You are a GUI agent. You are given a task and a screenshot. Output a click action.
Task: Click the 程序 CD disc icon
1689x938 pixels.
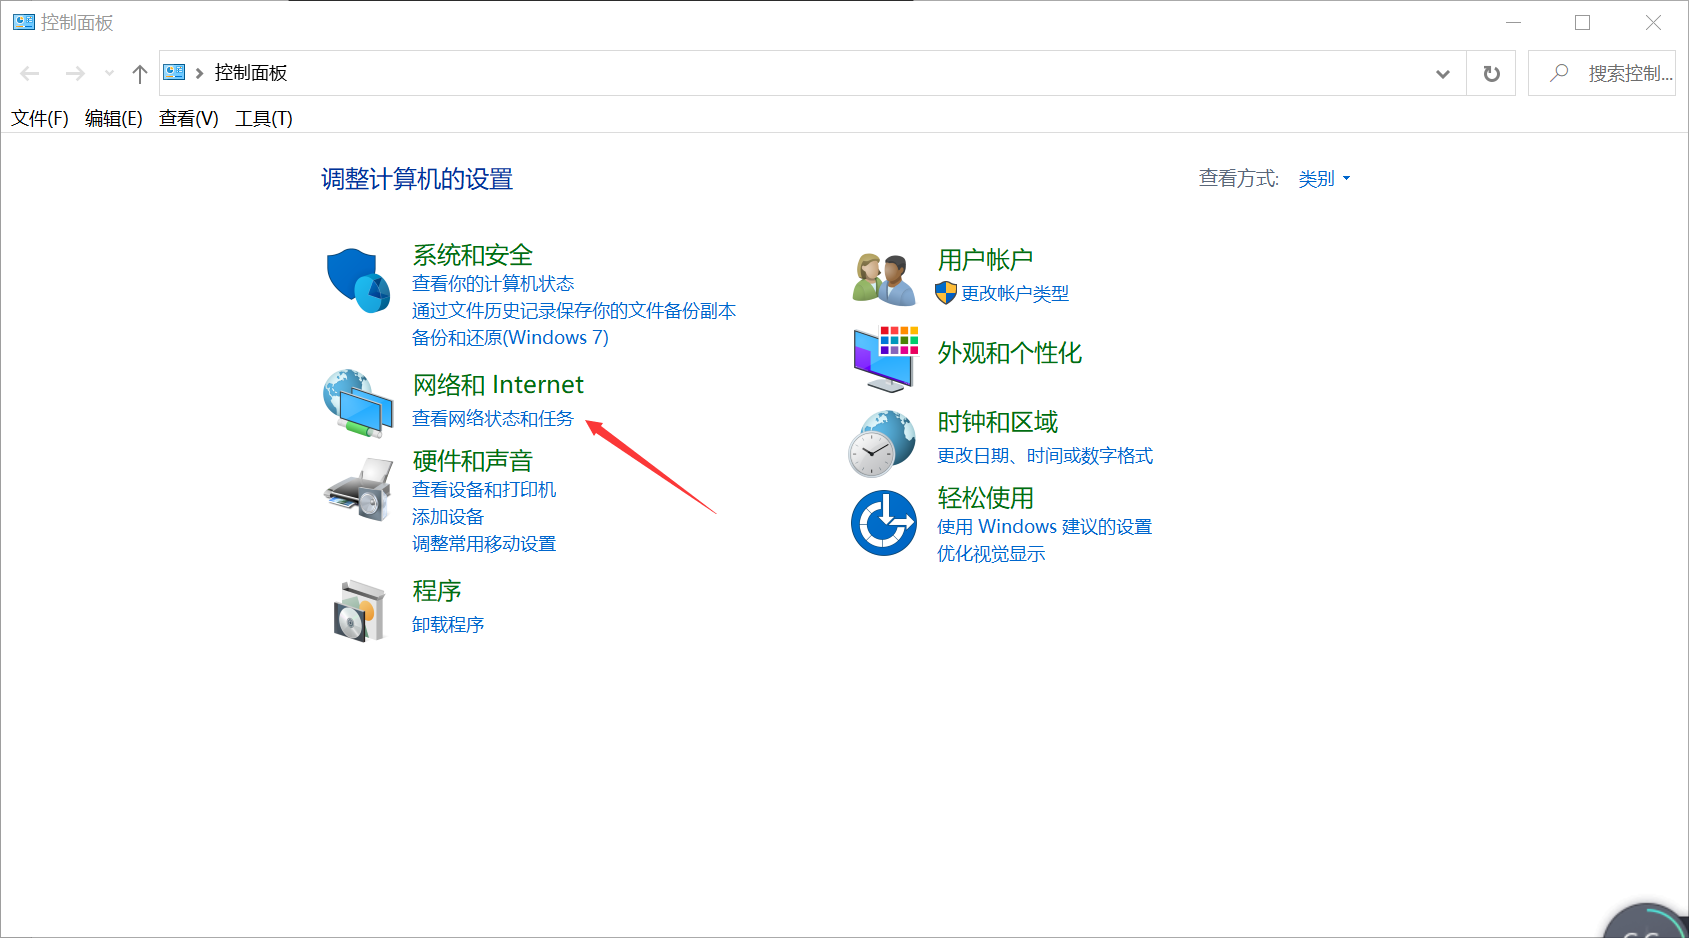(x=357, y=608)
